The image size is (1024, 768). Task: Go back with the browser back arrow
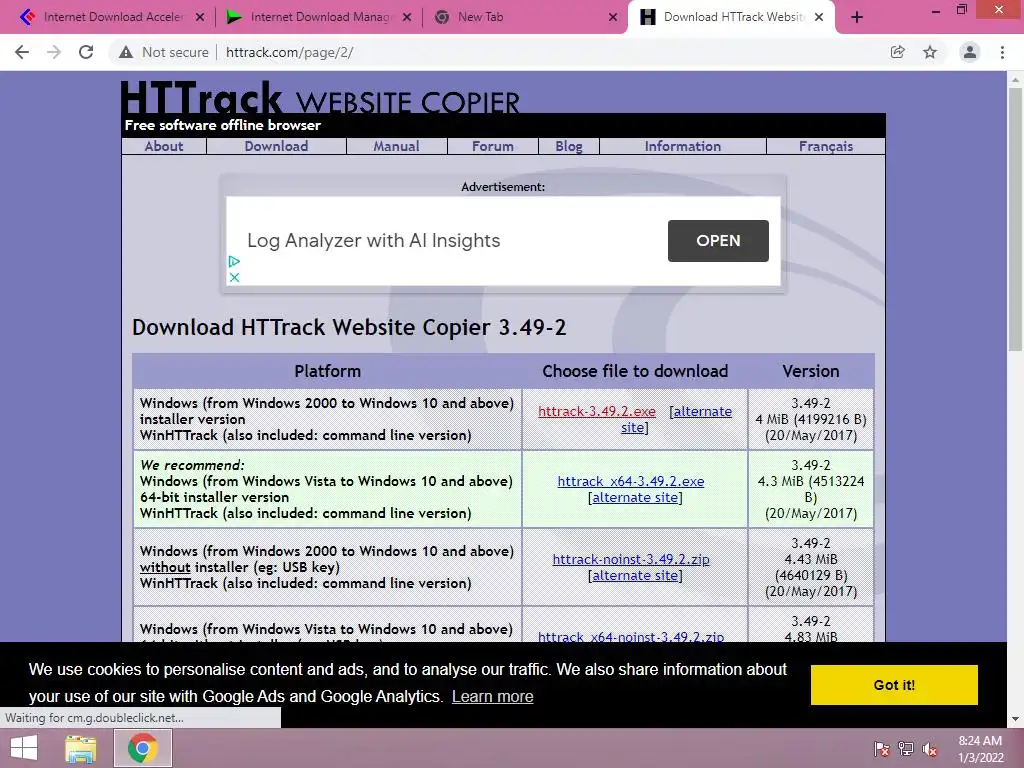22,52
